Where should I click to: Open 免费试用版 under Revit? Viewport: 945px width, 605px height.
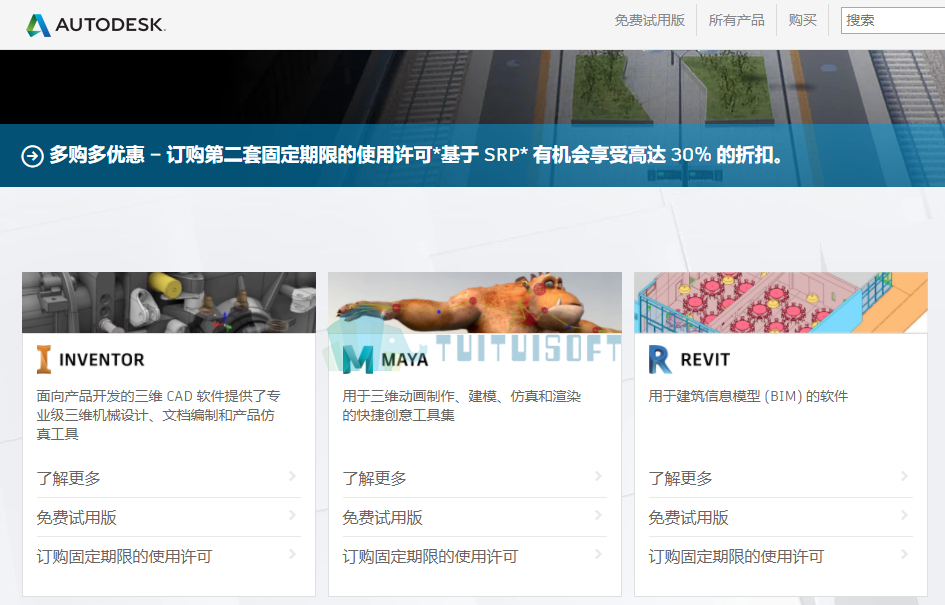[780, 518]
